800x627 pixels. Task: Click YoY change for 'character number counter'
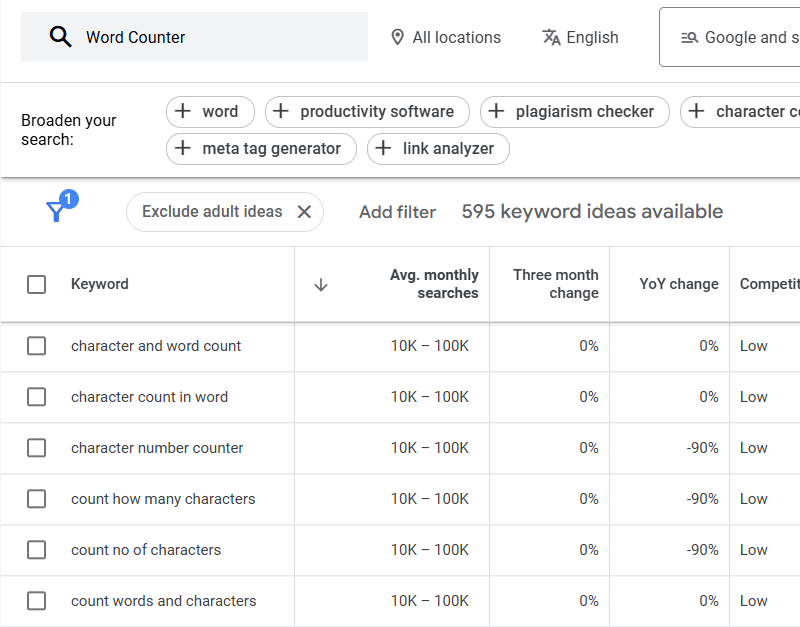pos(703,448)
